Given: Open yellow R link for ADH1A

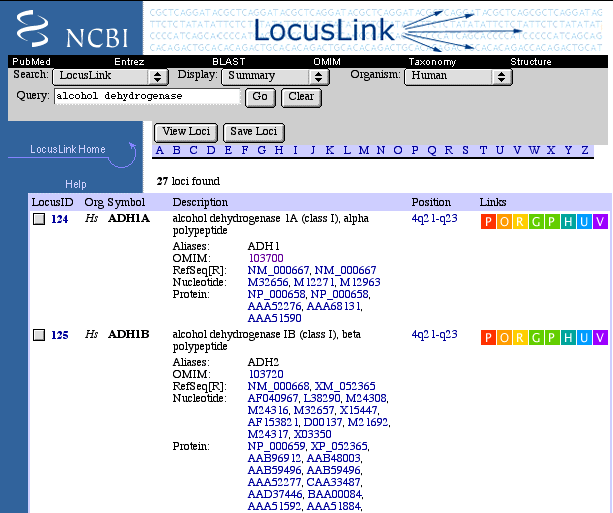Looking at the screenshot, I should point(520,222).
